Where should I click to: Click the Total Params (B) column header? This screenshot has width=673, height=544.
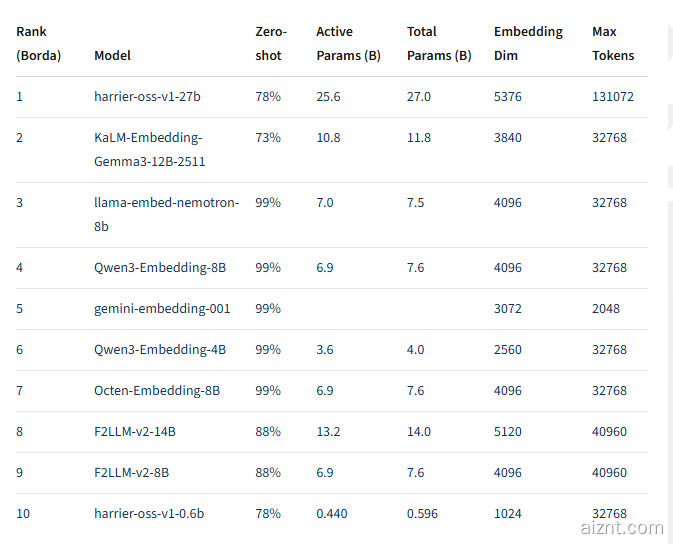(439, 44)
